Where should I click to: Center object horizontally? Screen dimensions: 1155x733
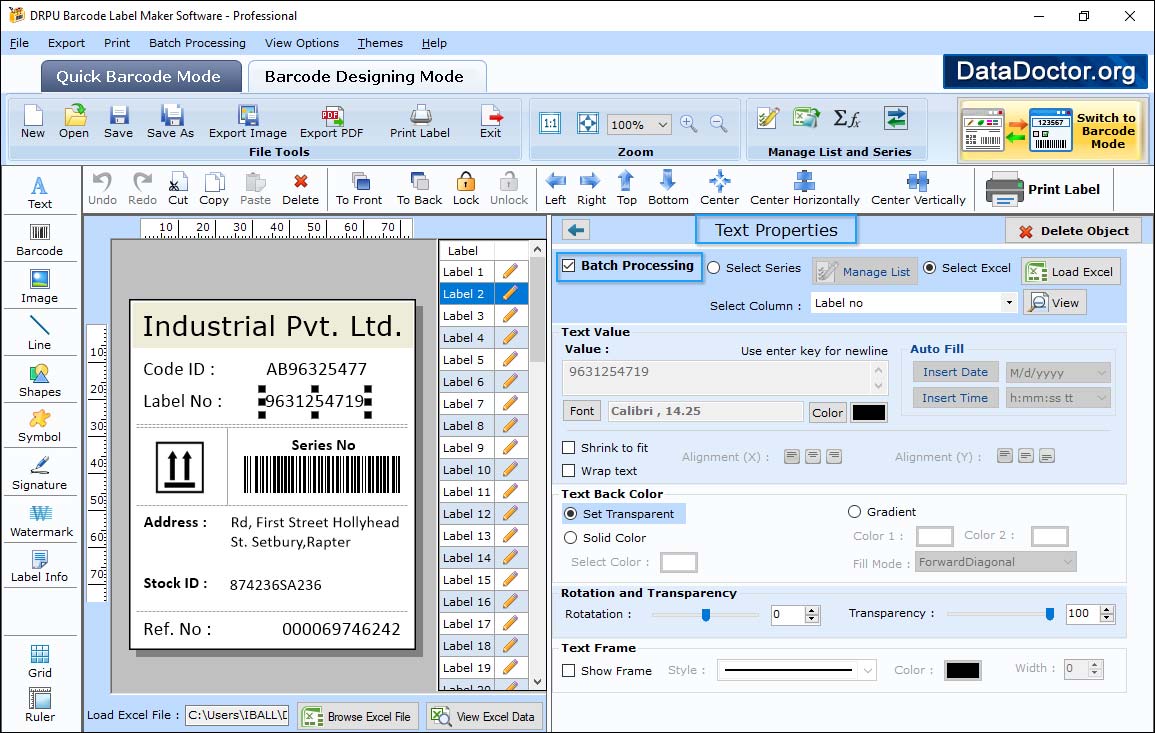click(x=804, y=189)
